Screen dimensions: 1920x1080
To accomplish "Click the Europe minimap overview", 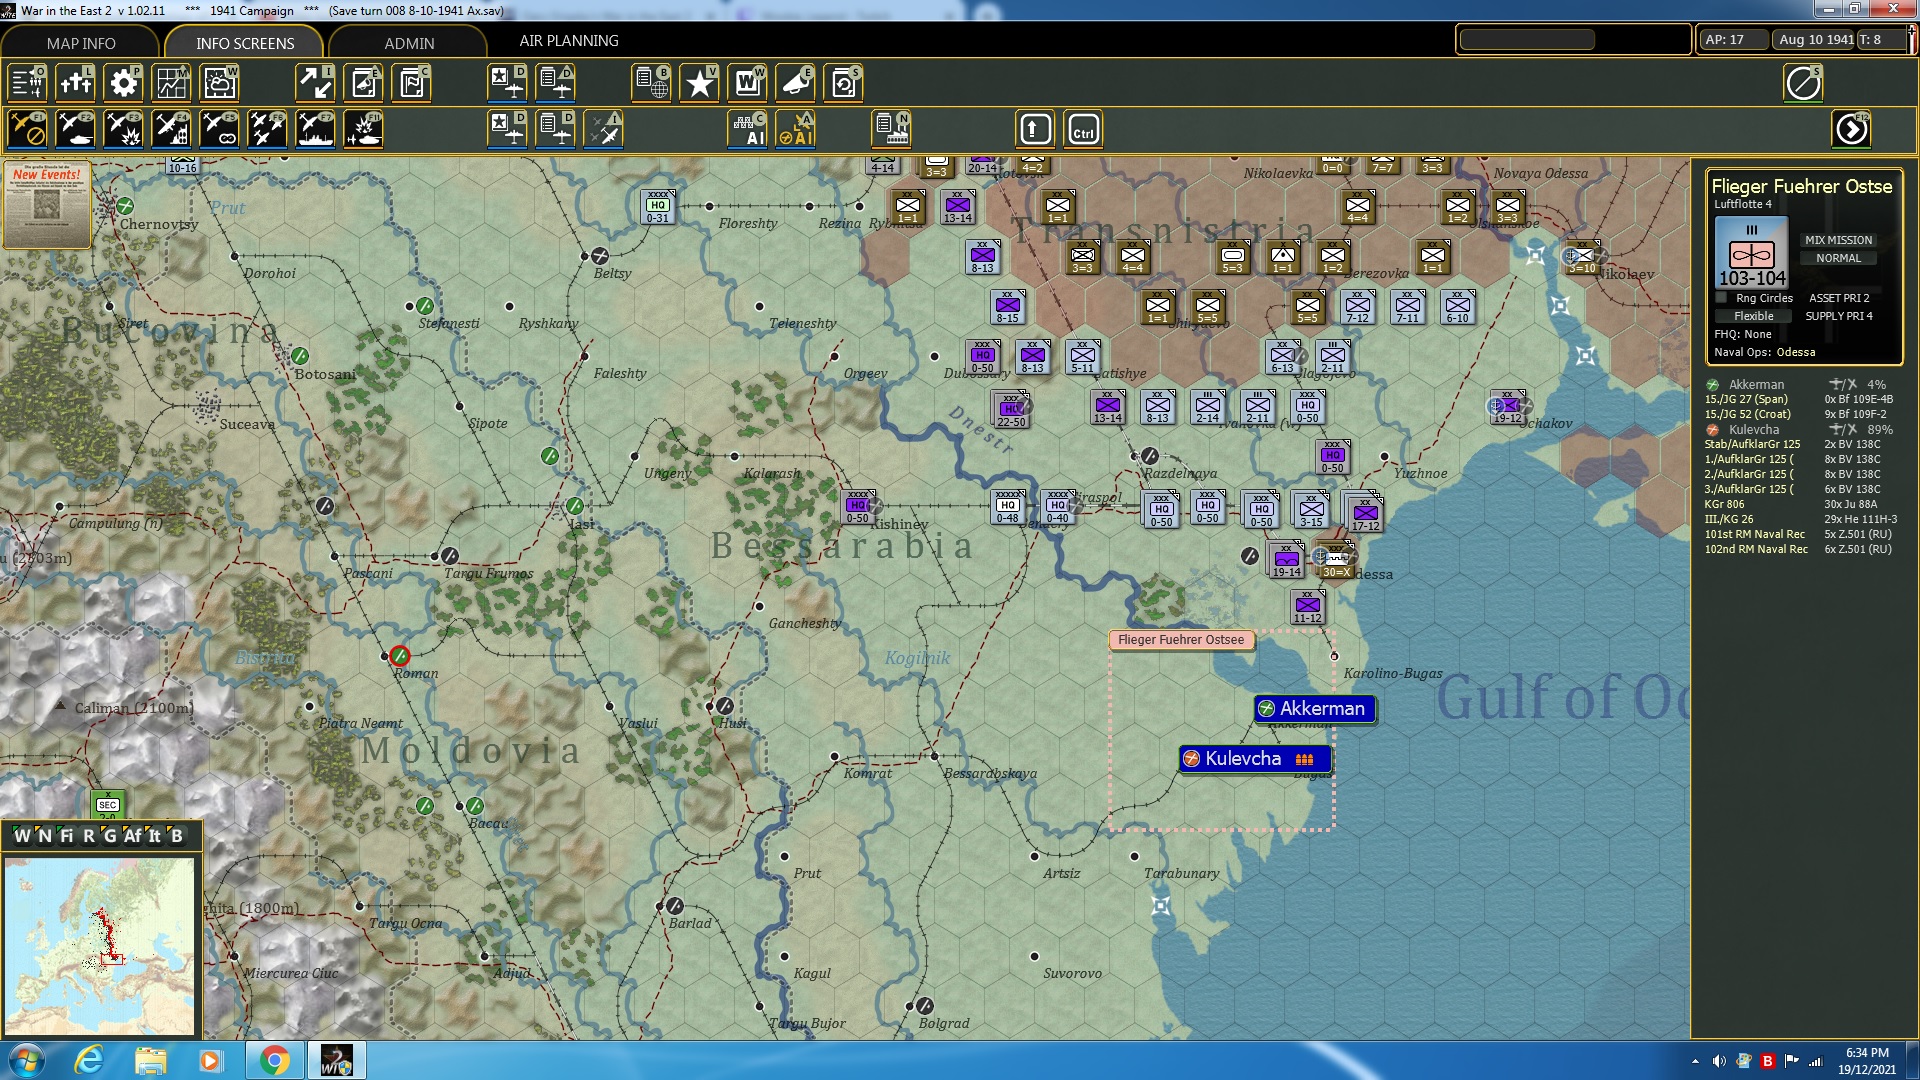I will [99, 945].
